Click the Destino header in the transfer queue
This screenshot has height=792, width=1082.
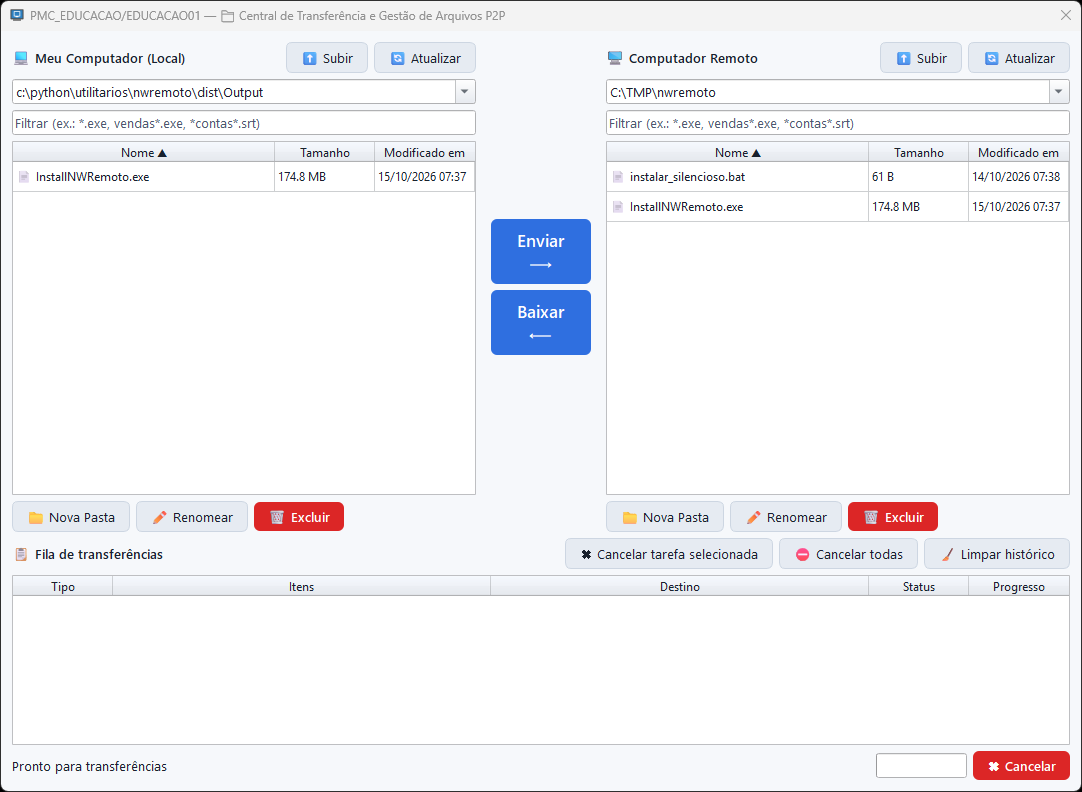pos(680,586)
